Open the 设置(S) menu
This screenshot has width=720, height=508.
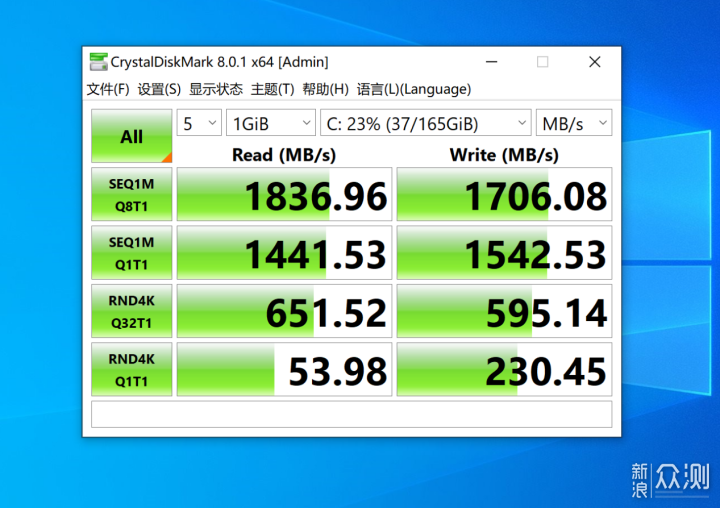[159, 89]
